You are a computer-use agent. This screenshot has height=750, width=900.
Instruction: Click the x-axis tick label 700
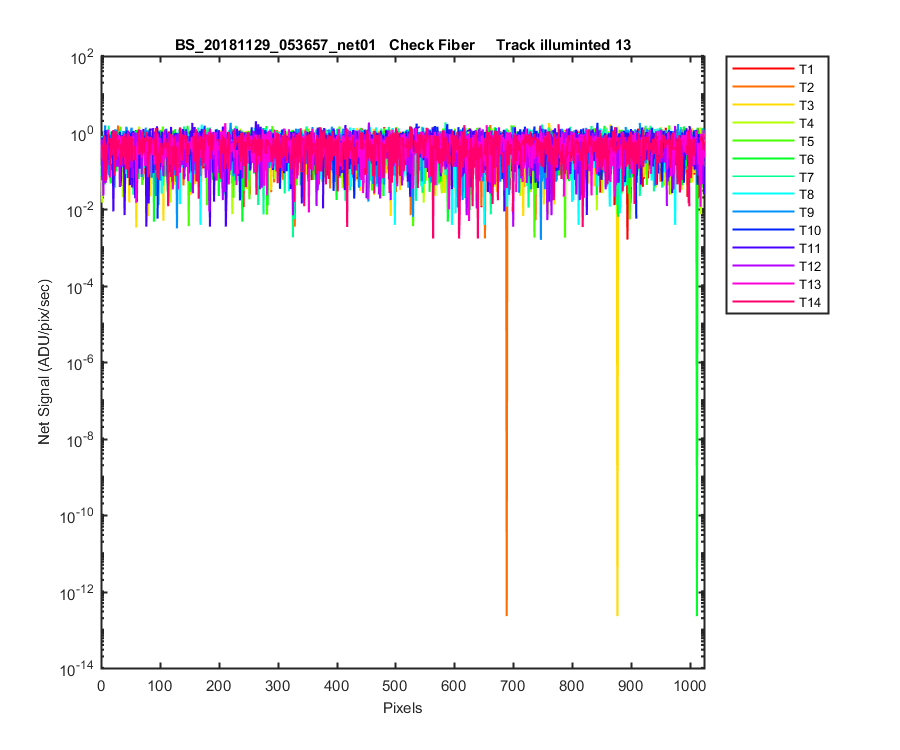point(513,686)
